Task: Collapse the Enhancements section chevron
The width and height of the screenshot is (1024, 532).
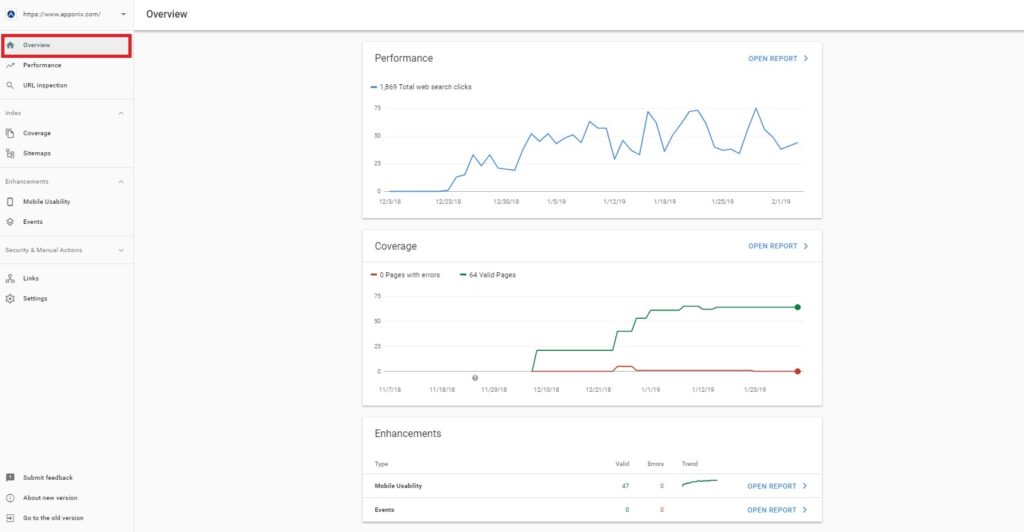Action: point(121,181)
